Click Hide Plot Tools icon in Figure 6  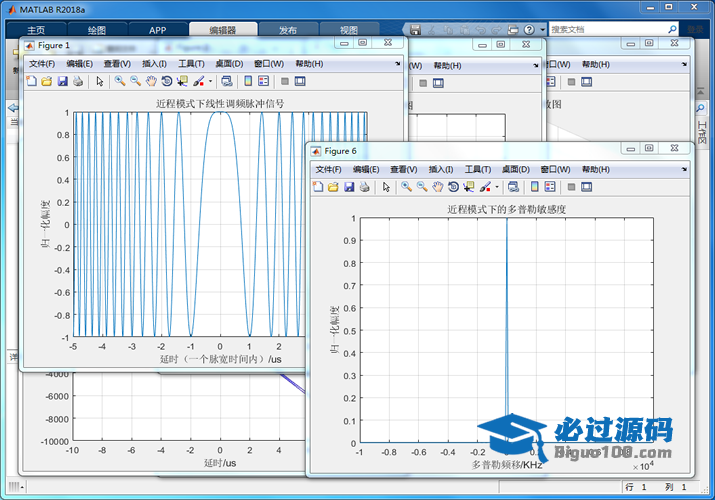pos(571,186)
